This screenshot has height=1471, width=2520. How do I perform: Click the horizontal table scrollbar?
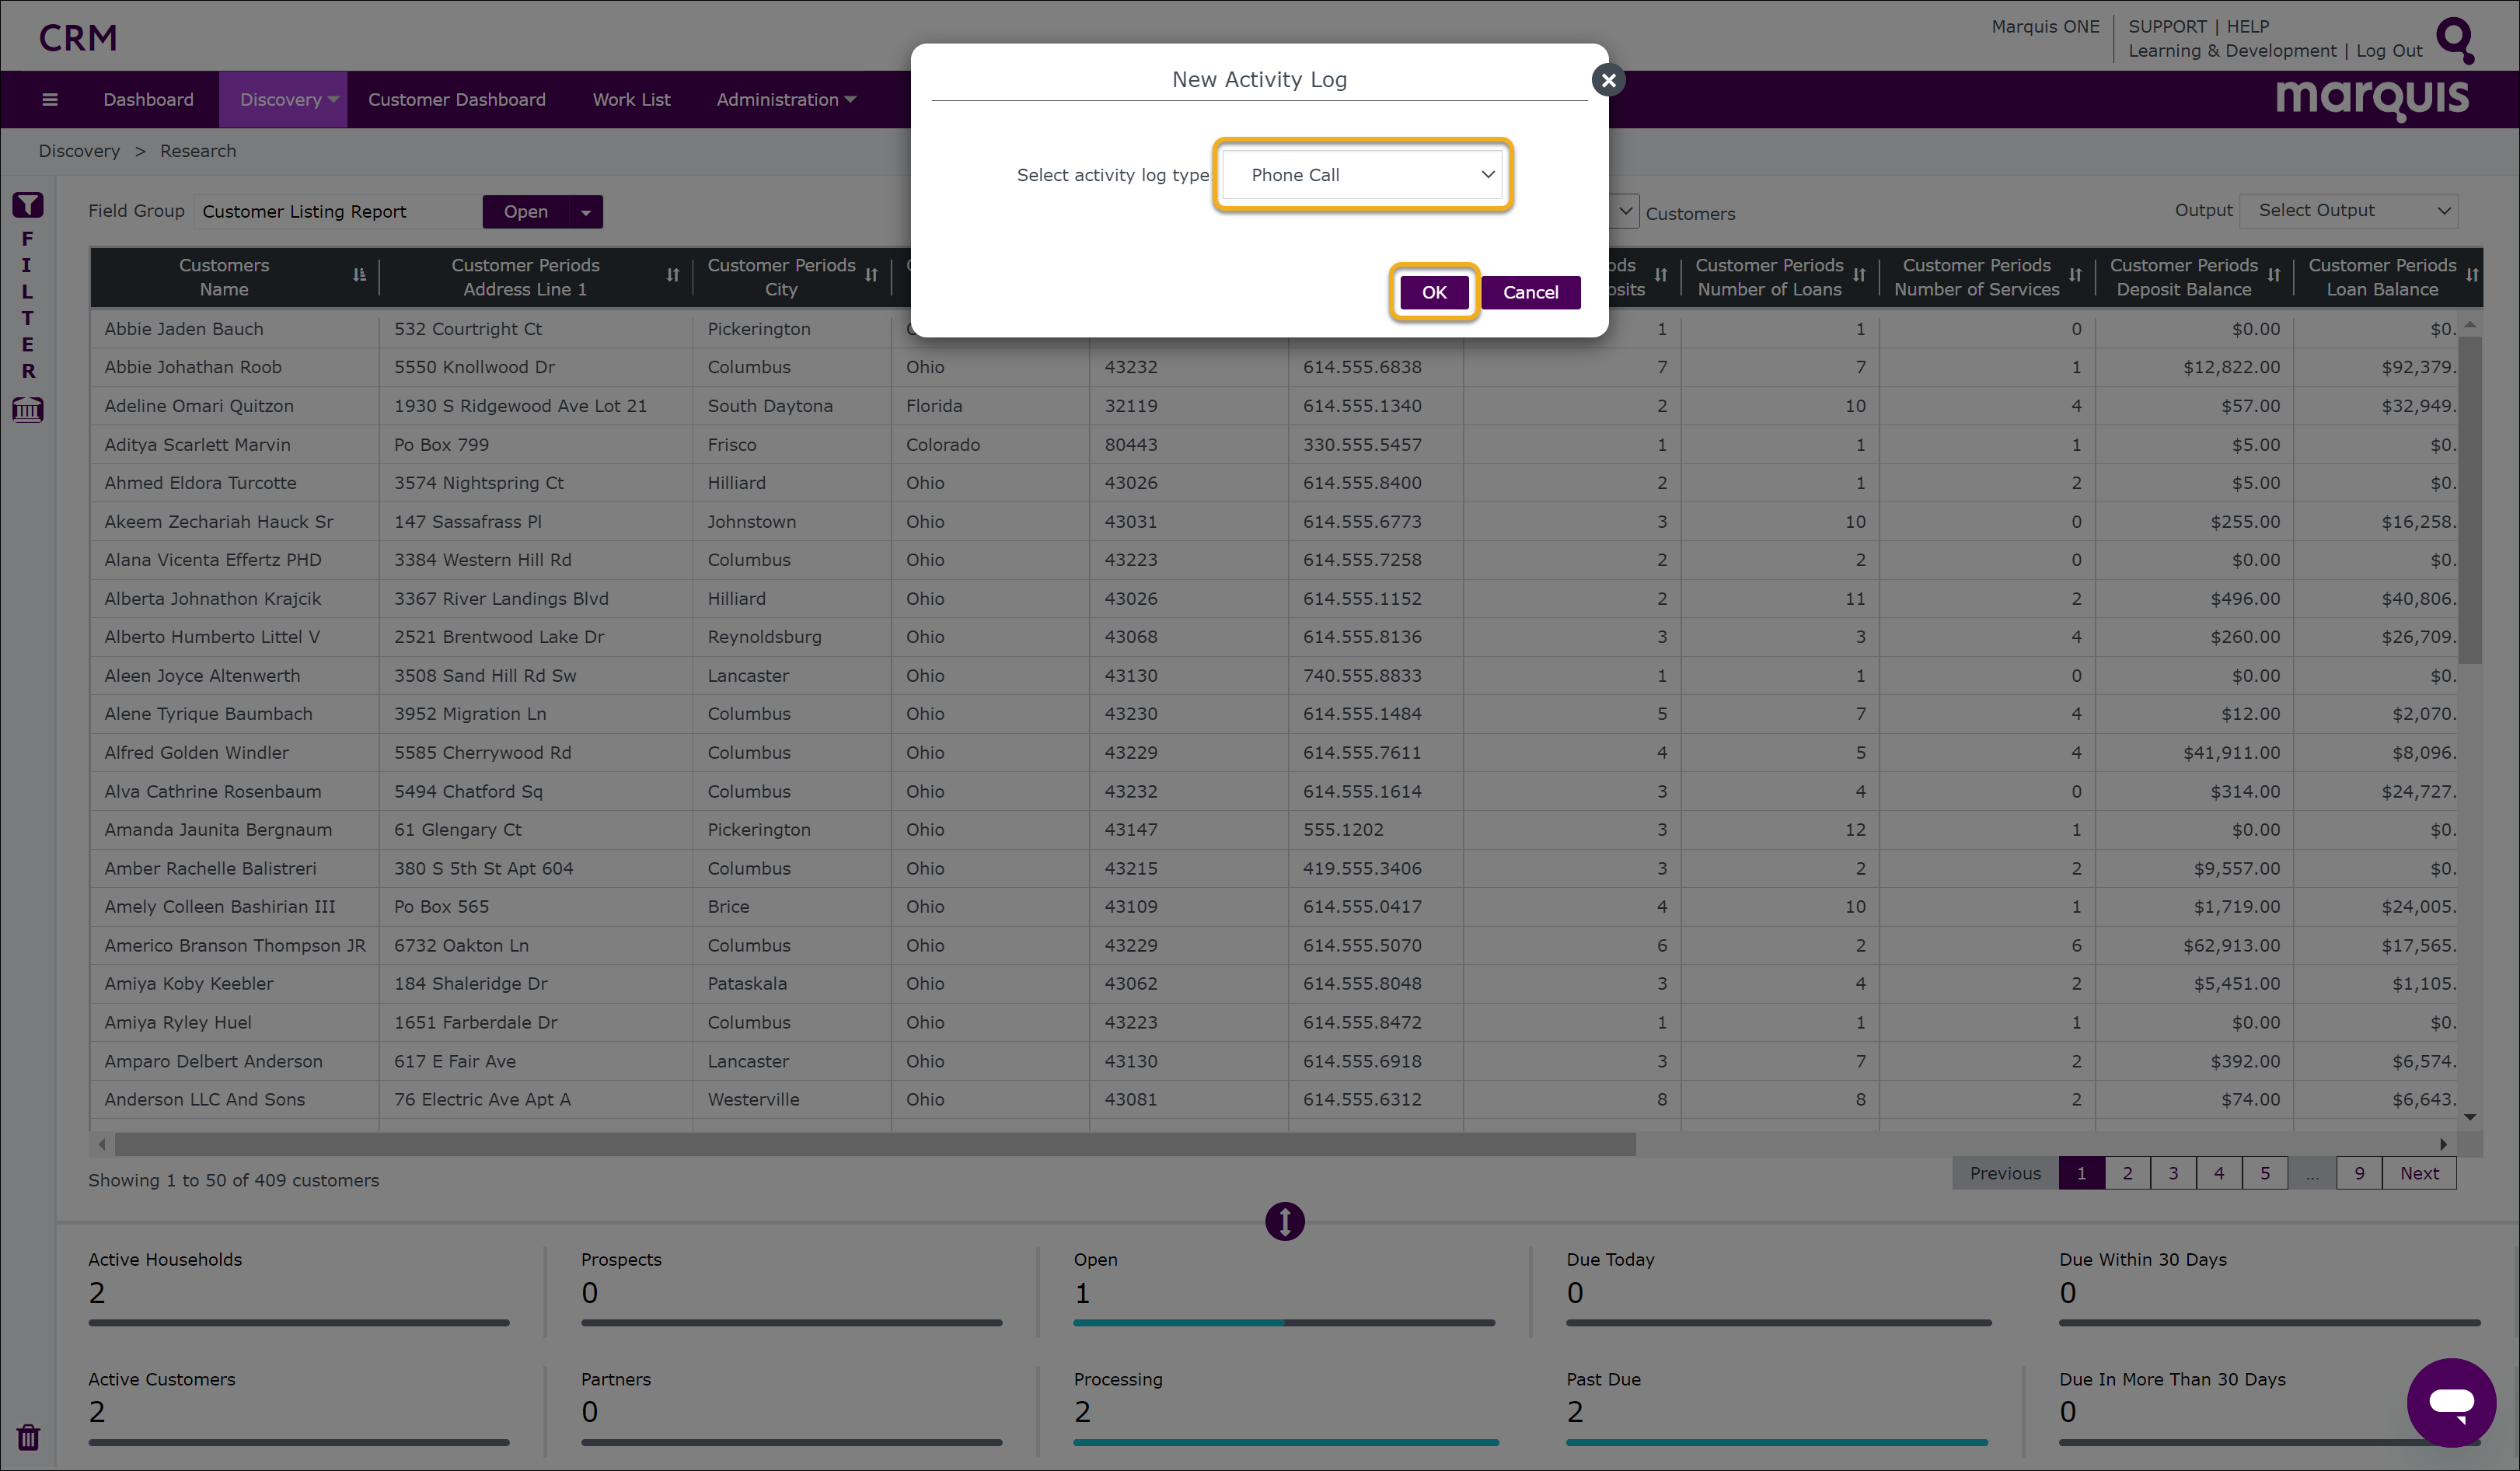pyautogui.click(x=875, y=1144)
